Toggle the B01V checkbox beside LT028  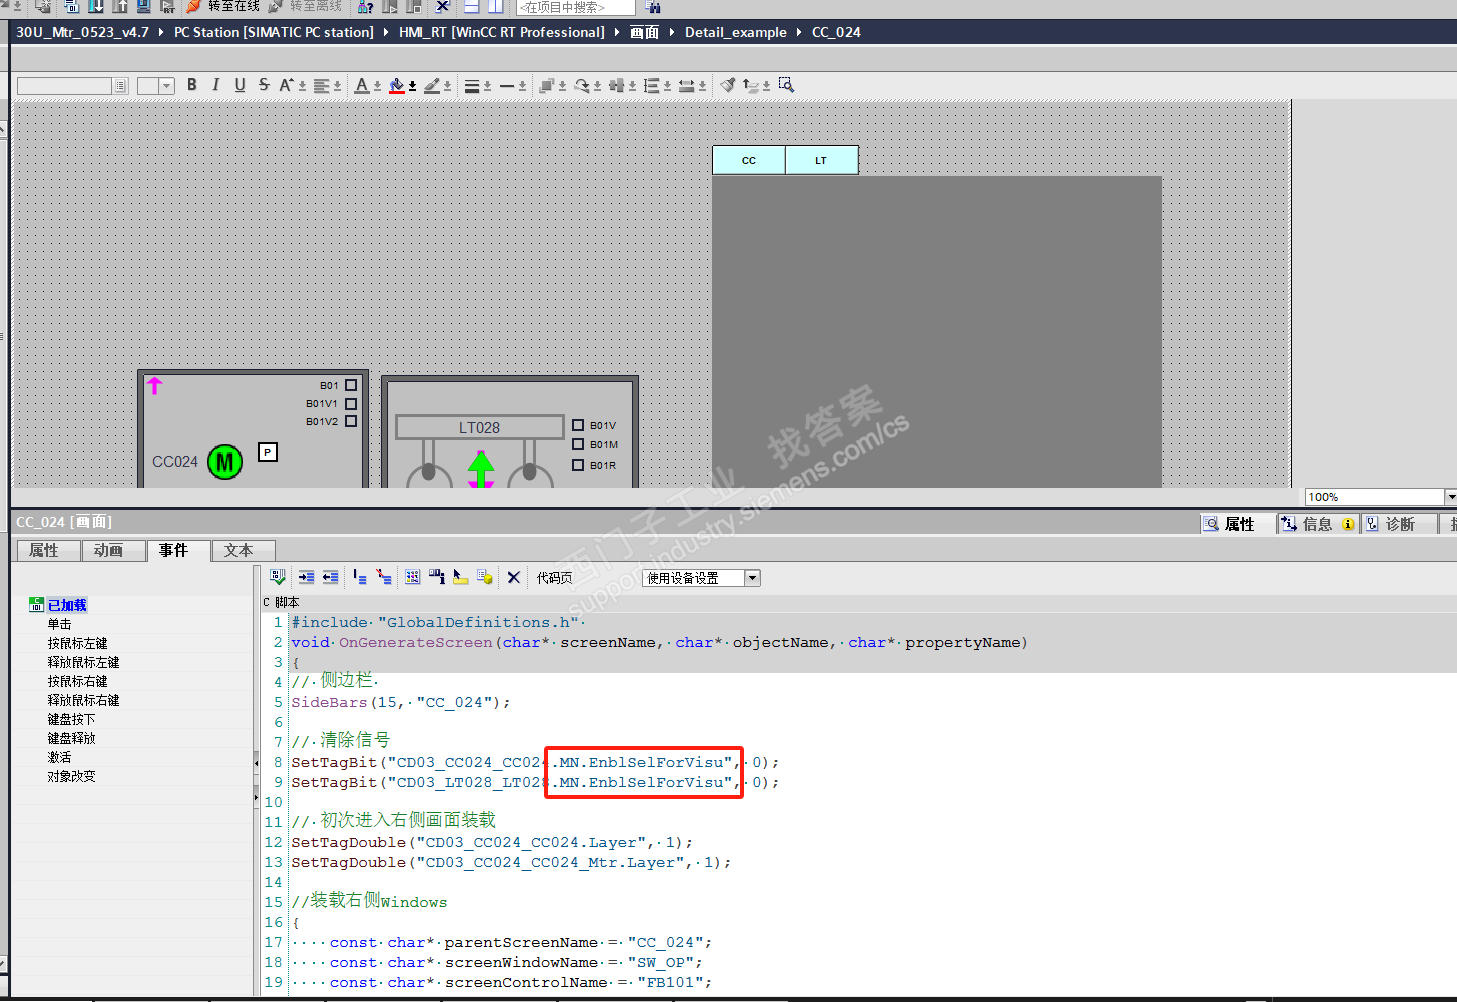pyautogui.click(x=578, y=425)
